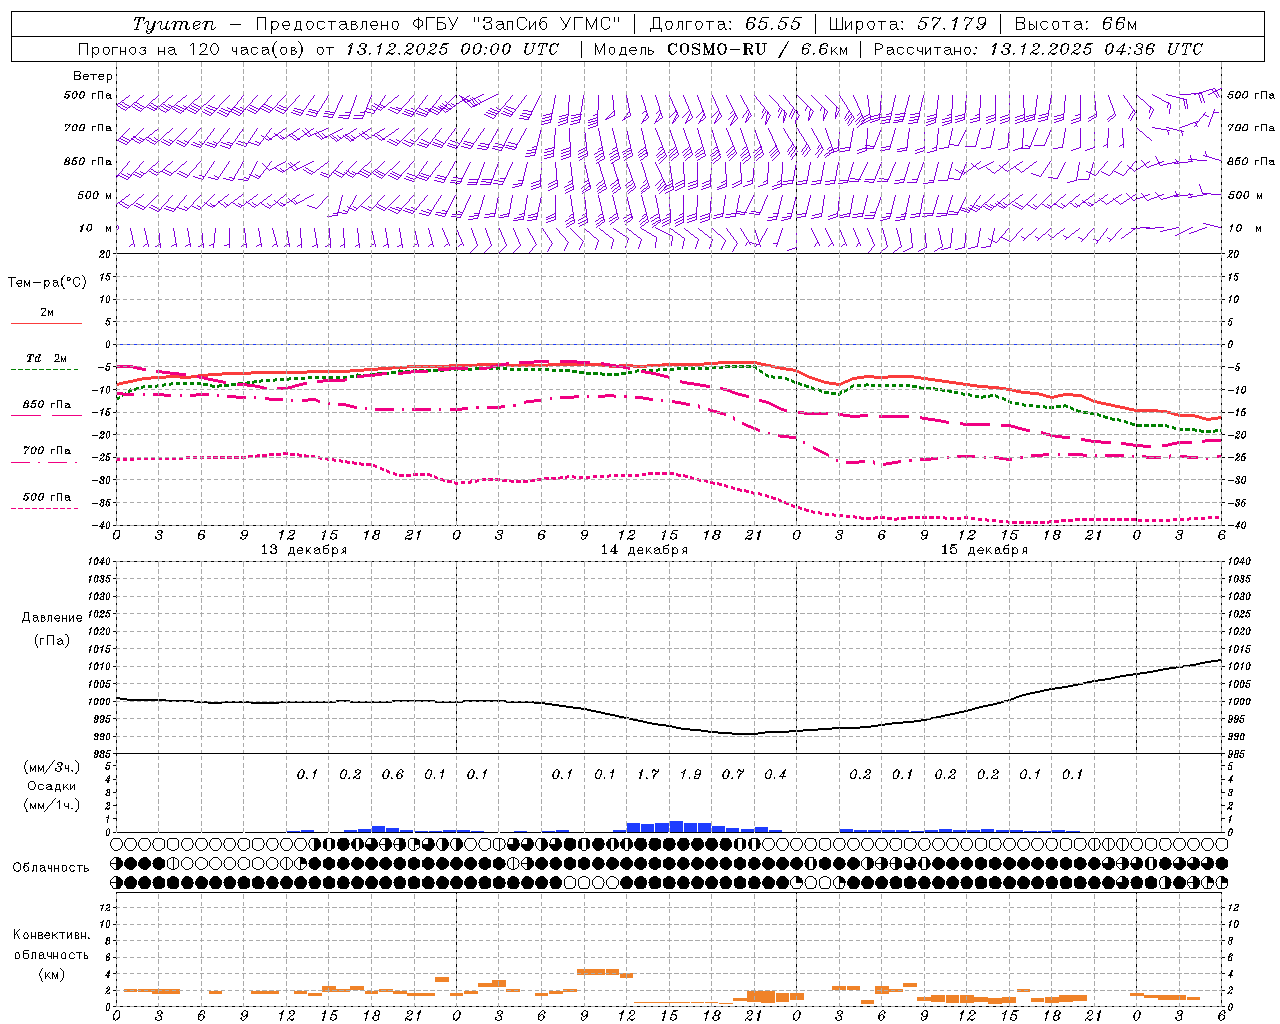
Task: Click the "(мм/3ч.)" precipitation unit label
Action: [x=52, y=768]
